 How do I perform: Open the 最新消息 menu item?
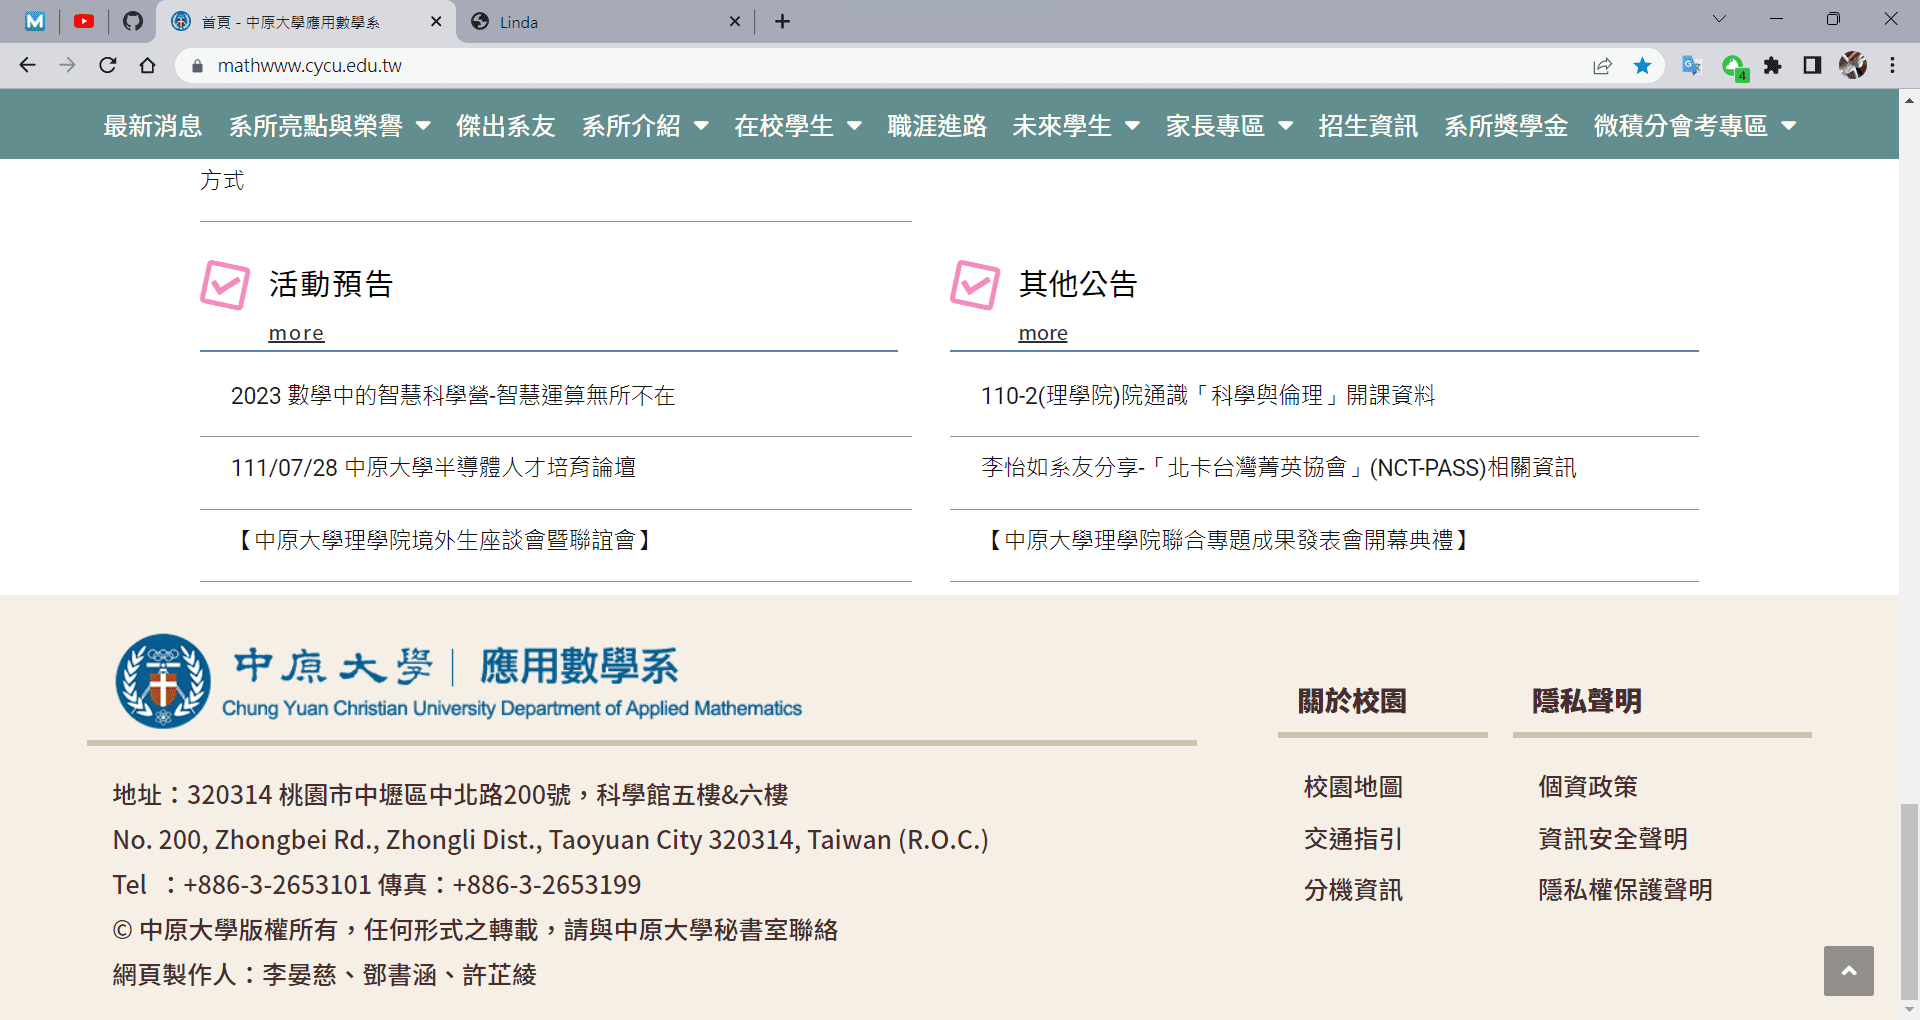[152, 126]
